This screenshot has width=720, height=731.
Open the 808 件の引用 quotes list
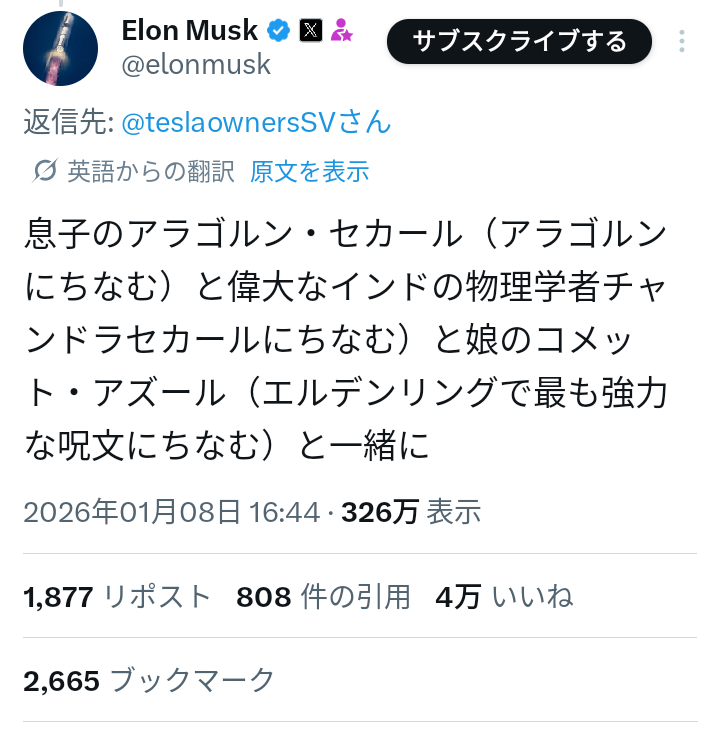pos(323,597)
